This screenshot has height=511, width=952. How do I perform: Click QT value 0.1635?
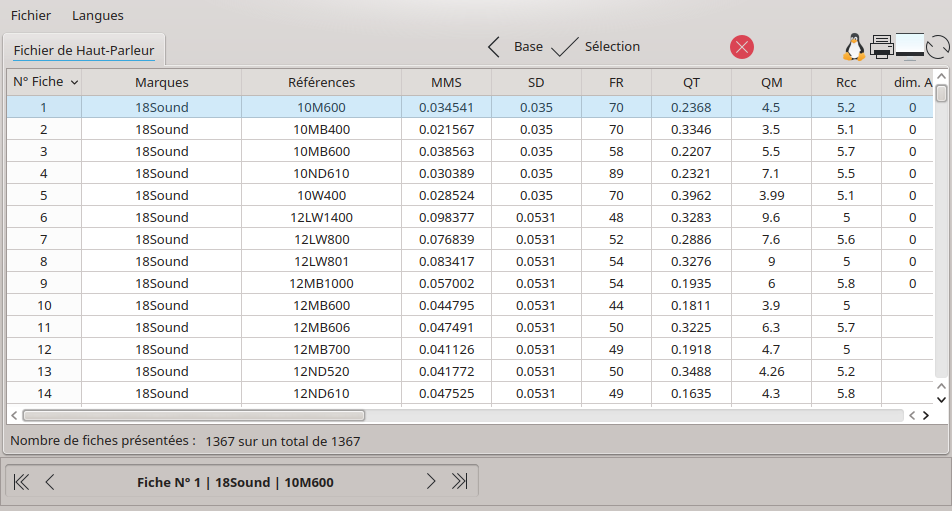(x=691, y=393)
